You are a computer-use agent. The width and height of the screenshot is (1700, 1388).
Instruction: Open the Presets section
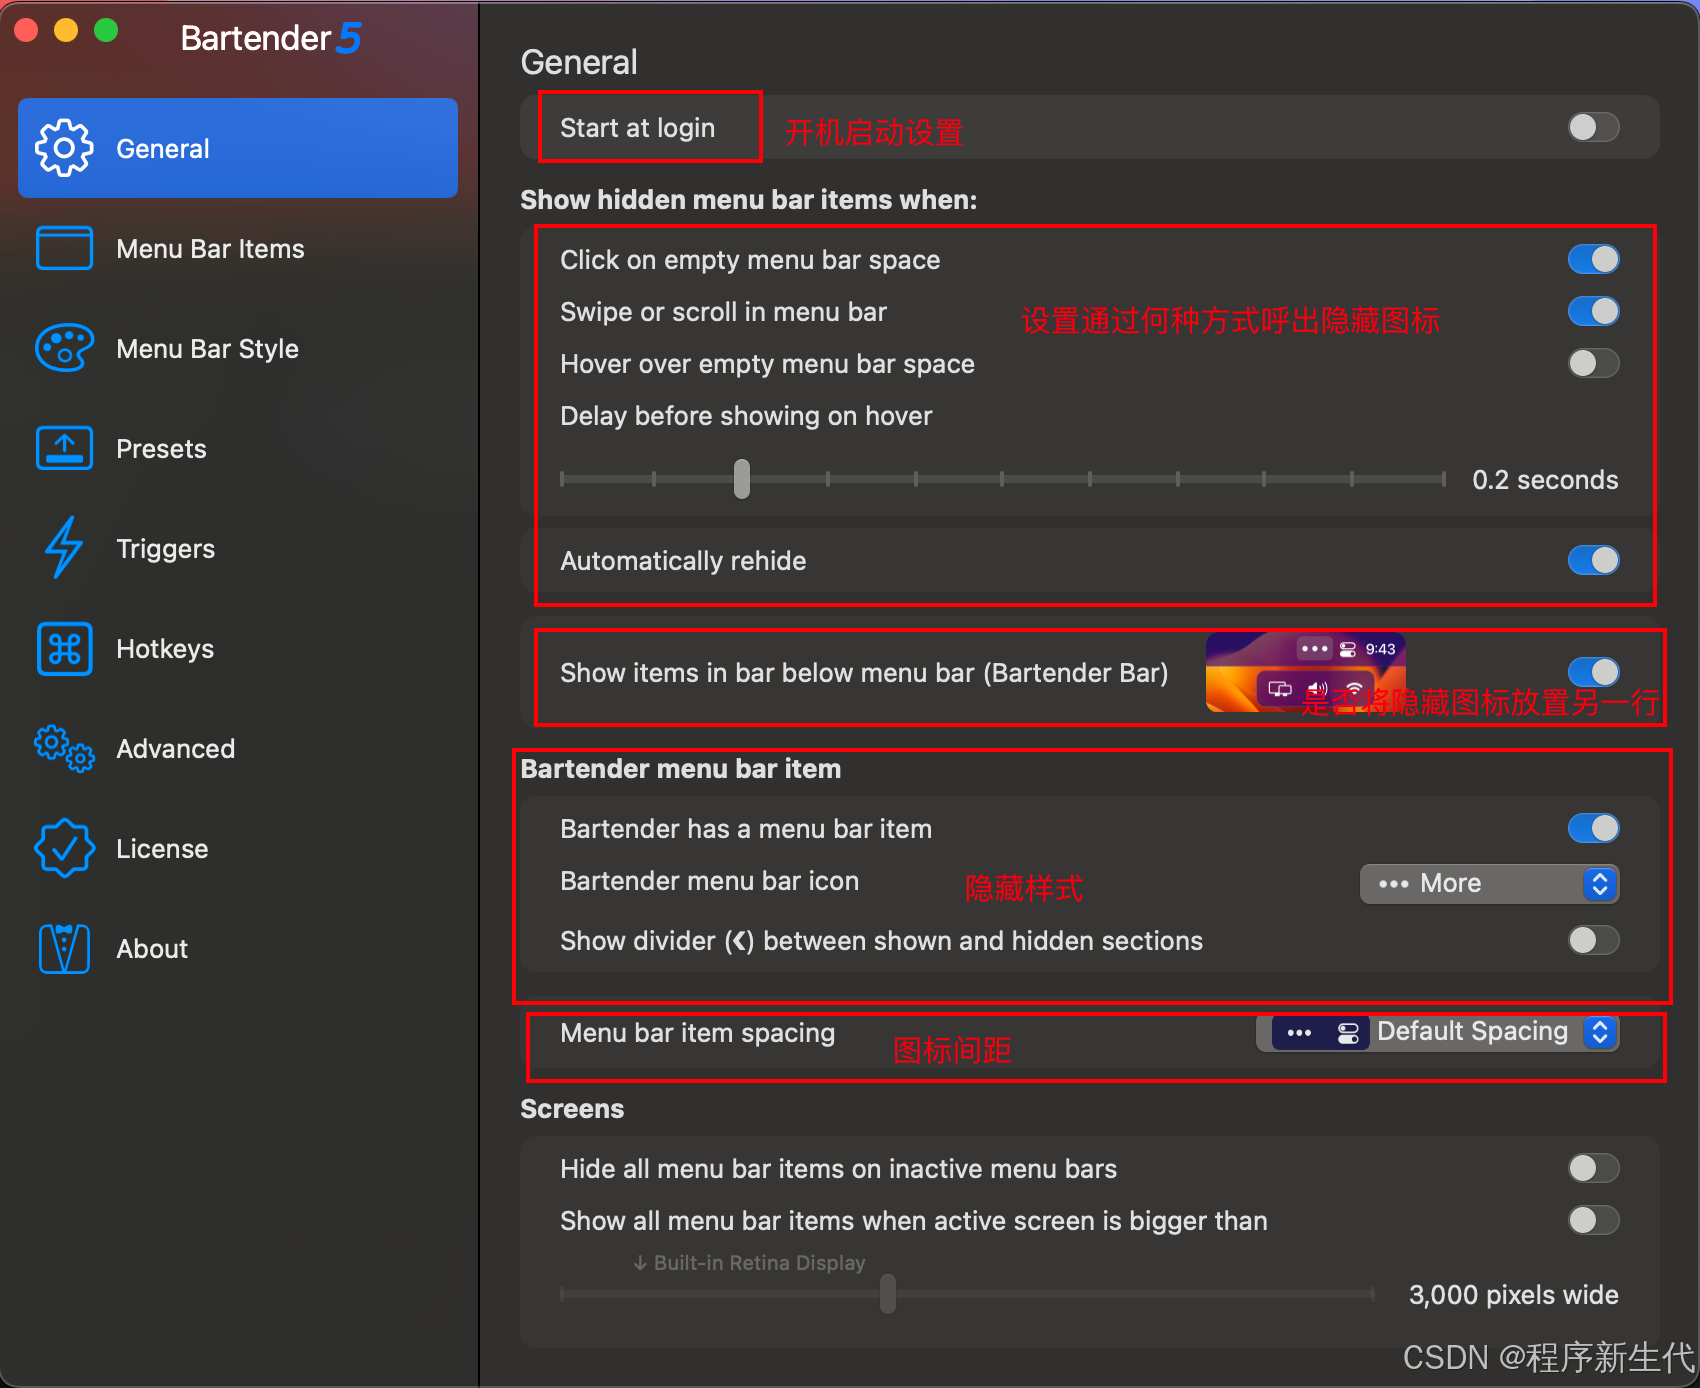(238, 448)
